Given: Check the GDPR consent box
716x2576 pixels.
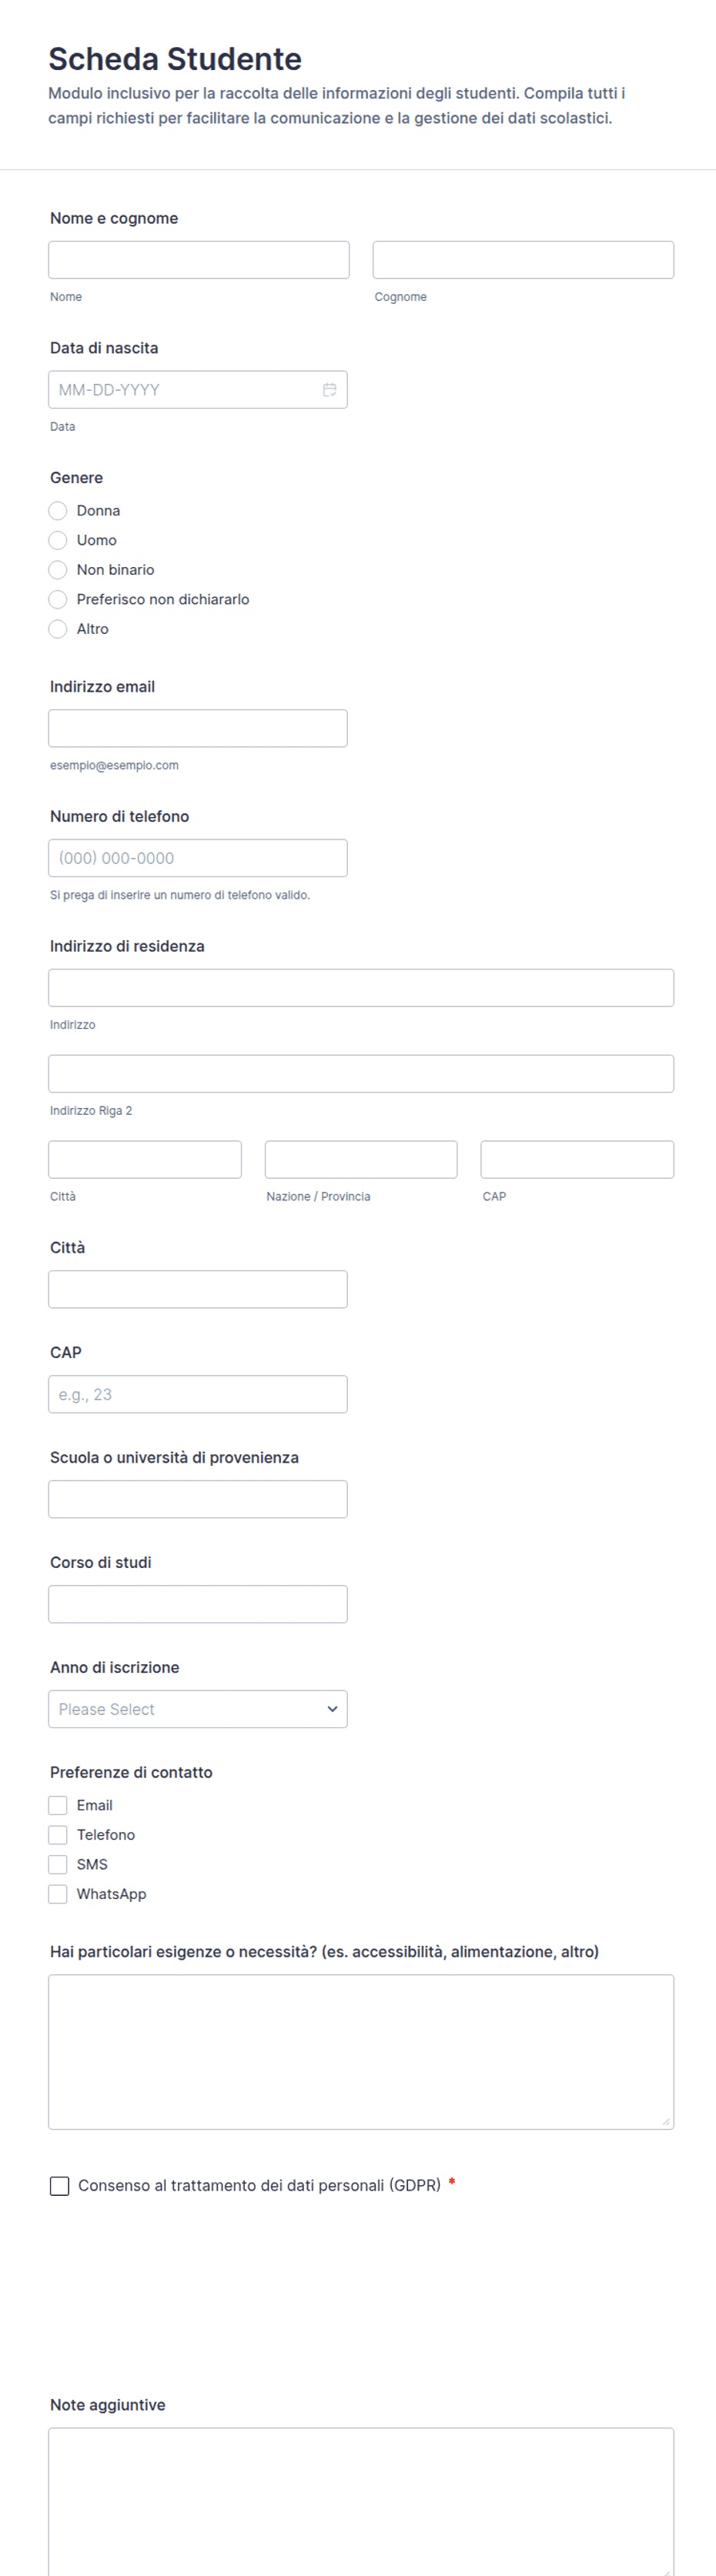Looking at the screenshot, I should tap(60, 2186).
